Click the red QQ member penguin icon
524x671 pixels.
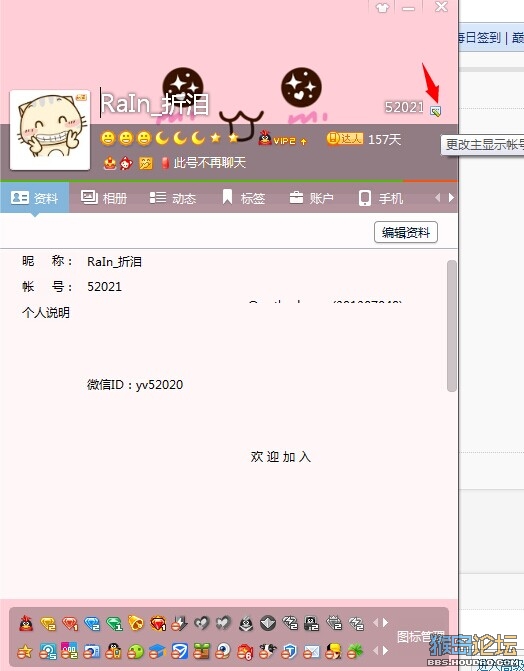point(27,623)
